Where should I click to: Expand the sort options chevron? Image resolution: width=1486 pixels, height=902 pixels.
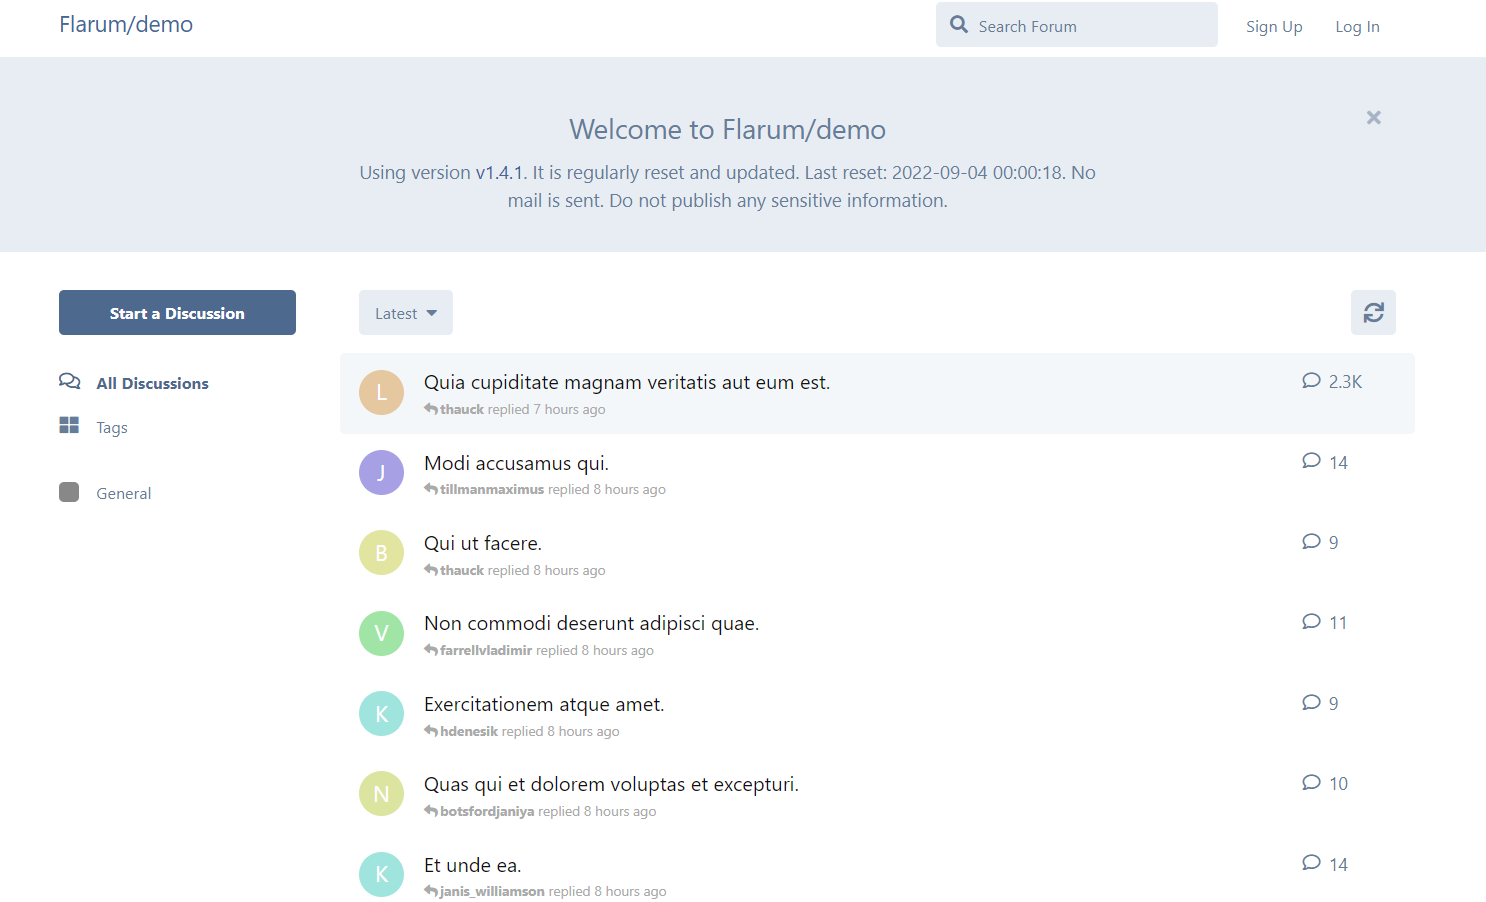click(x=432, y=313)
